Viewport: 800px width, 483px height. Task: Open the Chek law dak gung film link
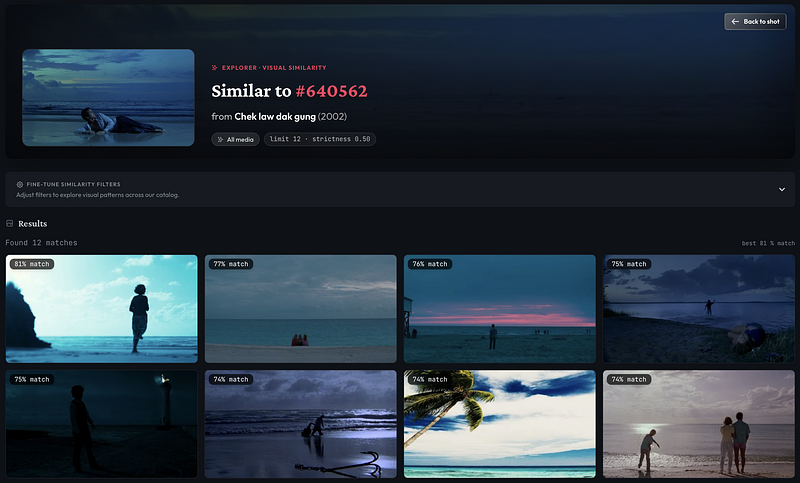pos(275,116)
